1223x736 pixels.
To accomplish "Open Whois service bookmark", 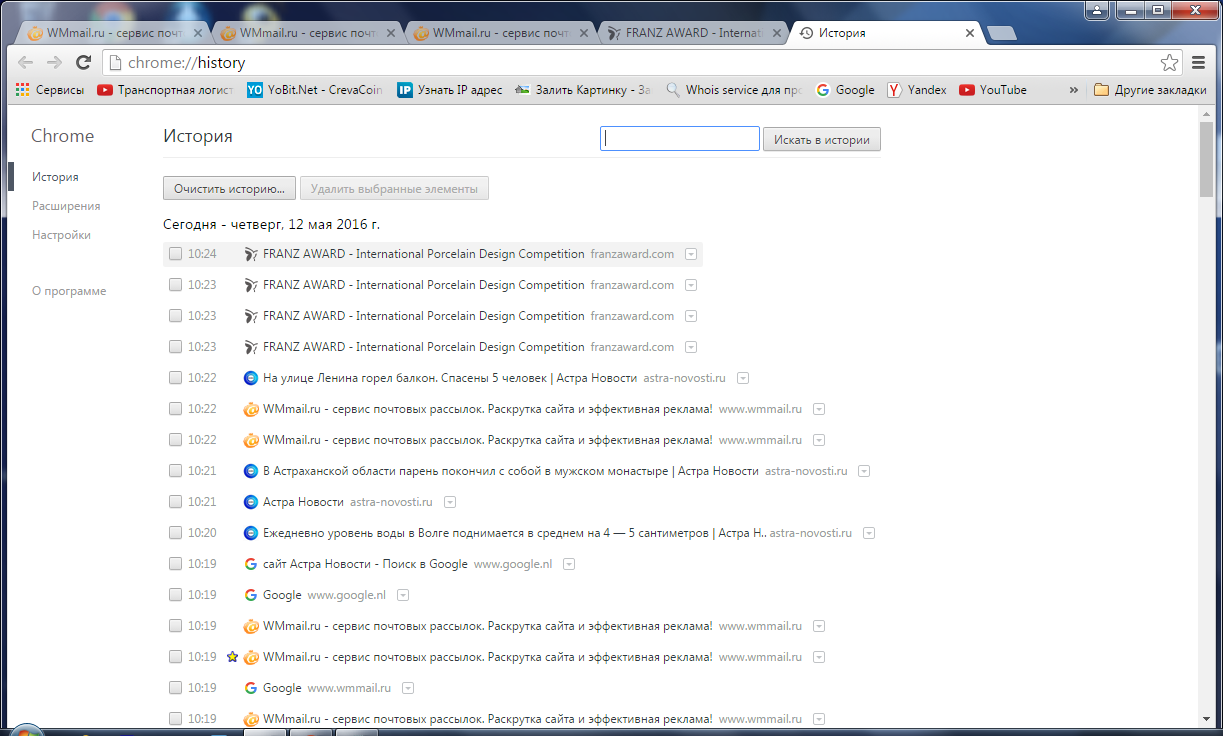I will pyautogui.click(x=734, y=90).
